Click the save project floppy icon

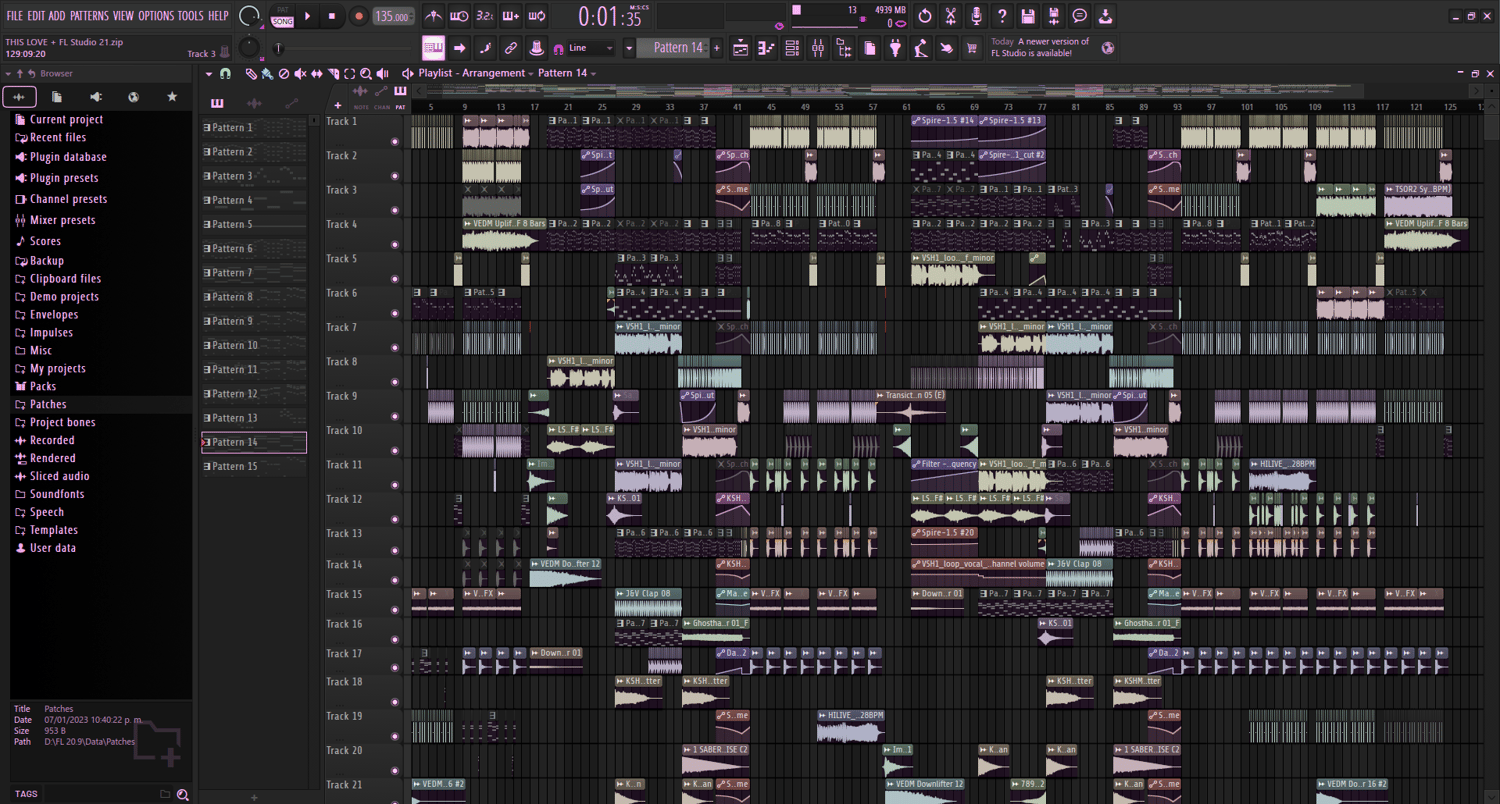click(1028, 16)
